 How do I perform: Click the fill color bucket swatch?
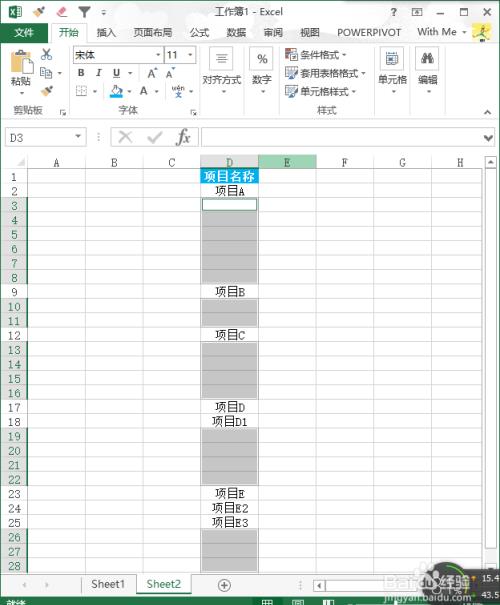pos(117,91)
